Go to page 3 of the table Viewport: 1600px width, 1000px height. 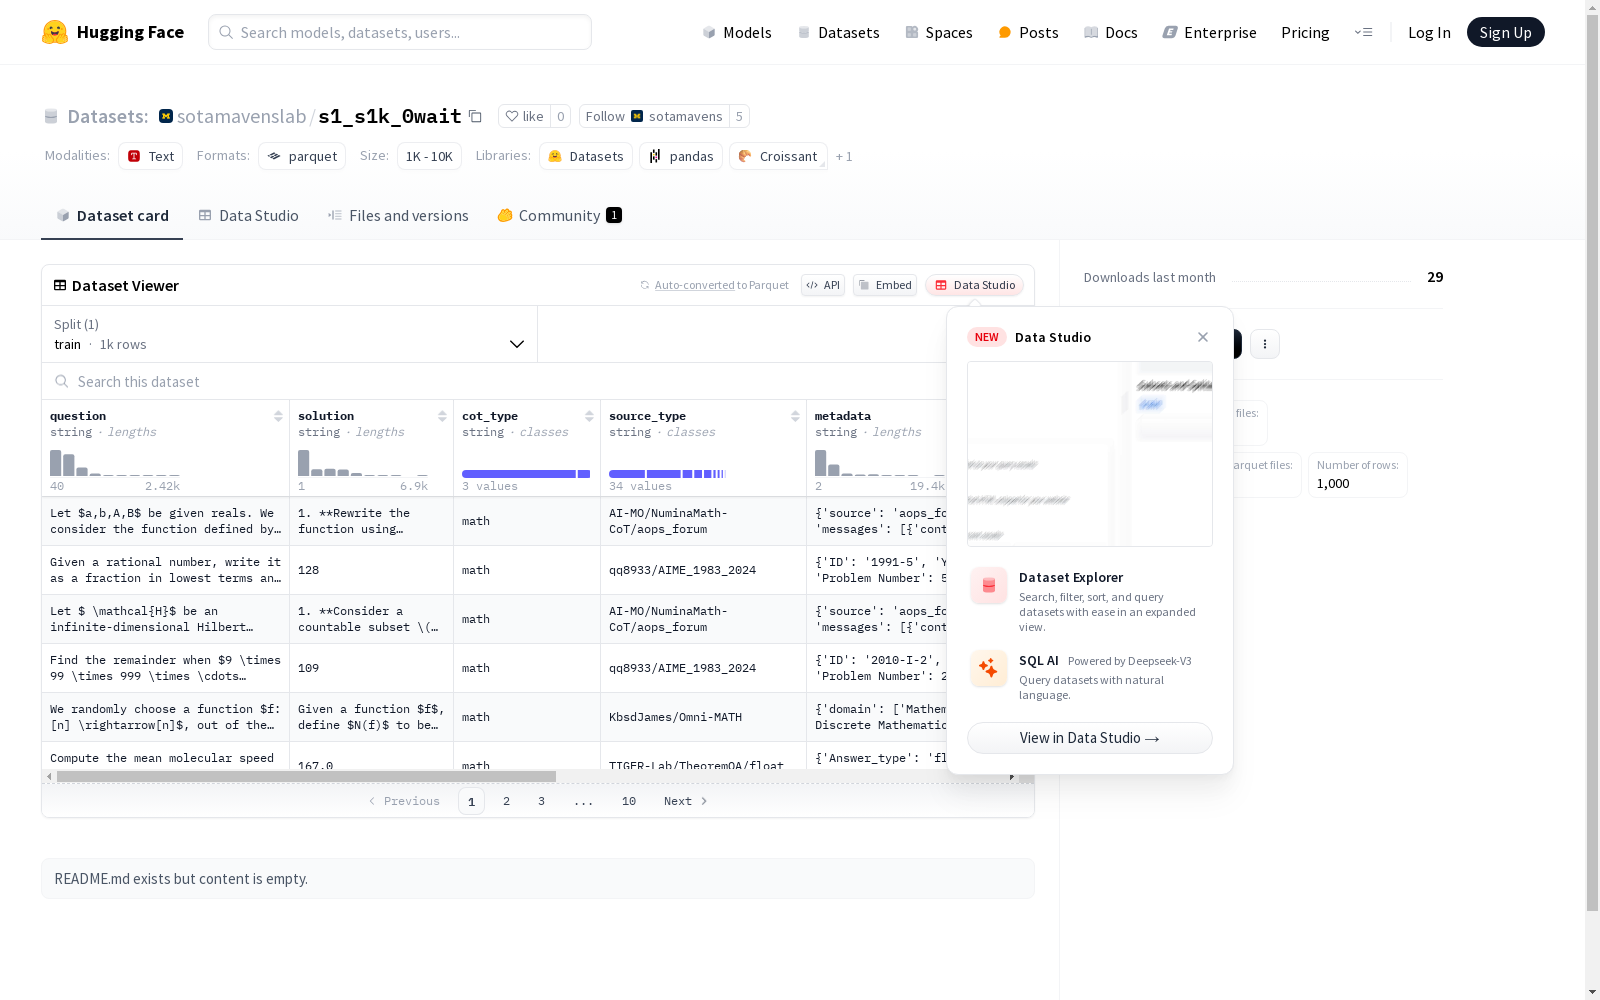coord(542,801)
